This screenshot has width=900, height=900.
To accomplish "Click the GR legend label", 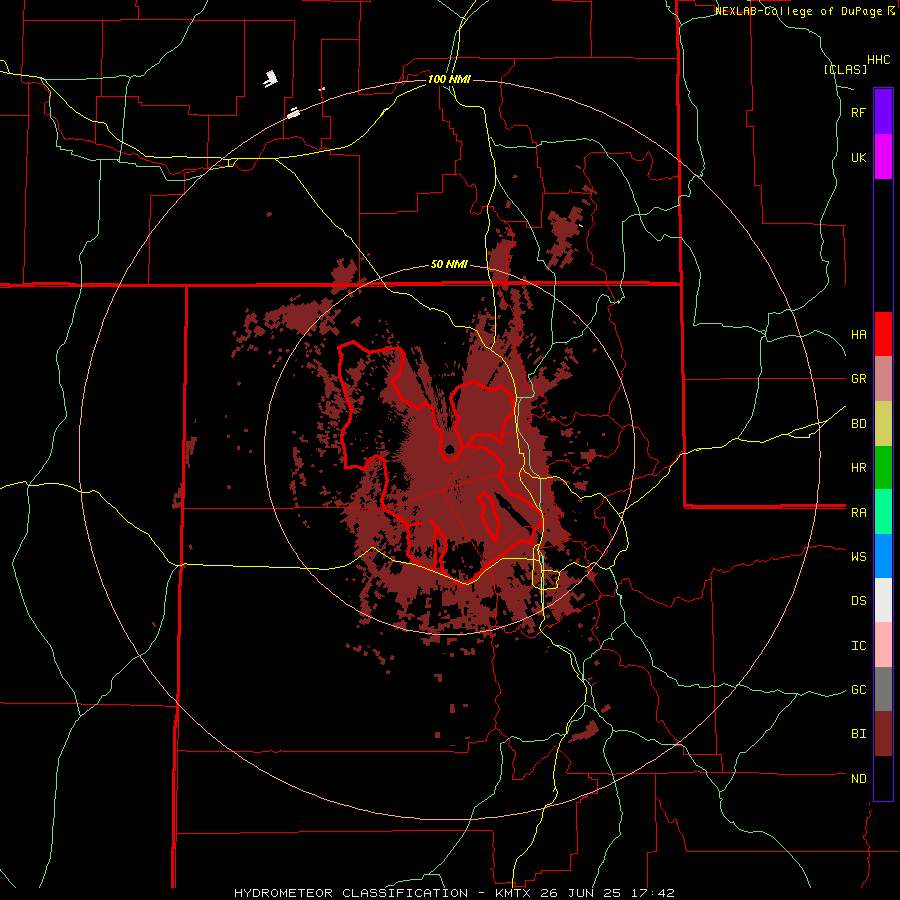I will (858, 379).
